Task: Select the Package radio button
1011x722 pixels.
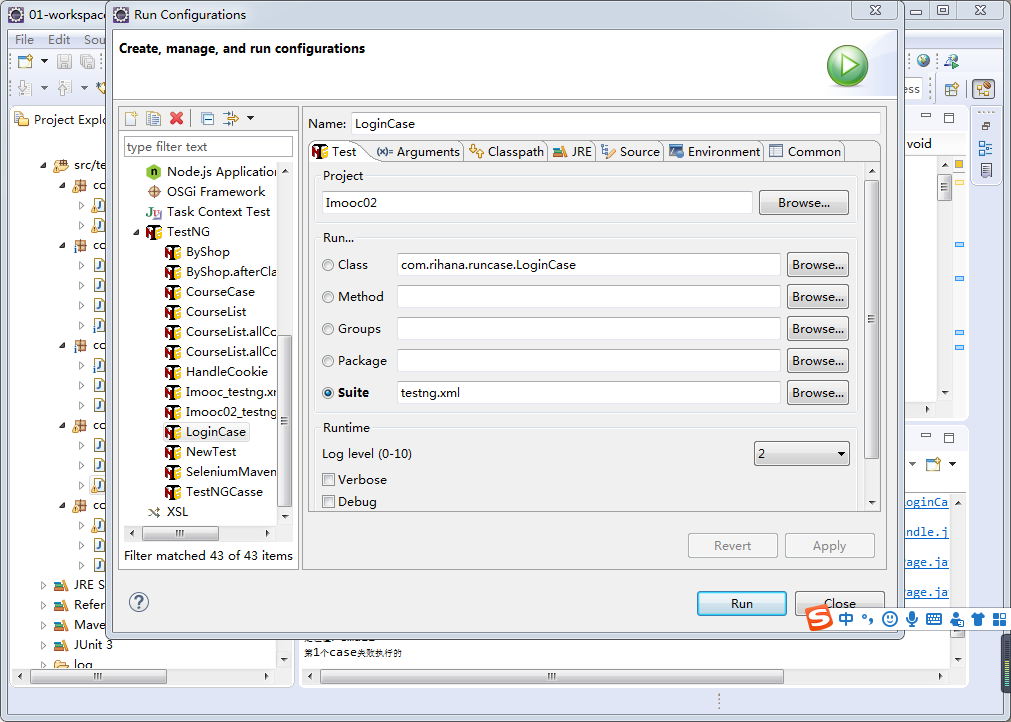Action: coord(328,361)
